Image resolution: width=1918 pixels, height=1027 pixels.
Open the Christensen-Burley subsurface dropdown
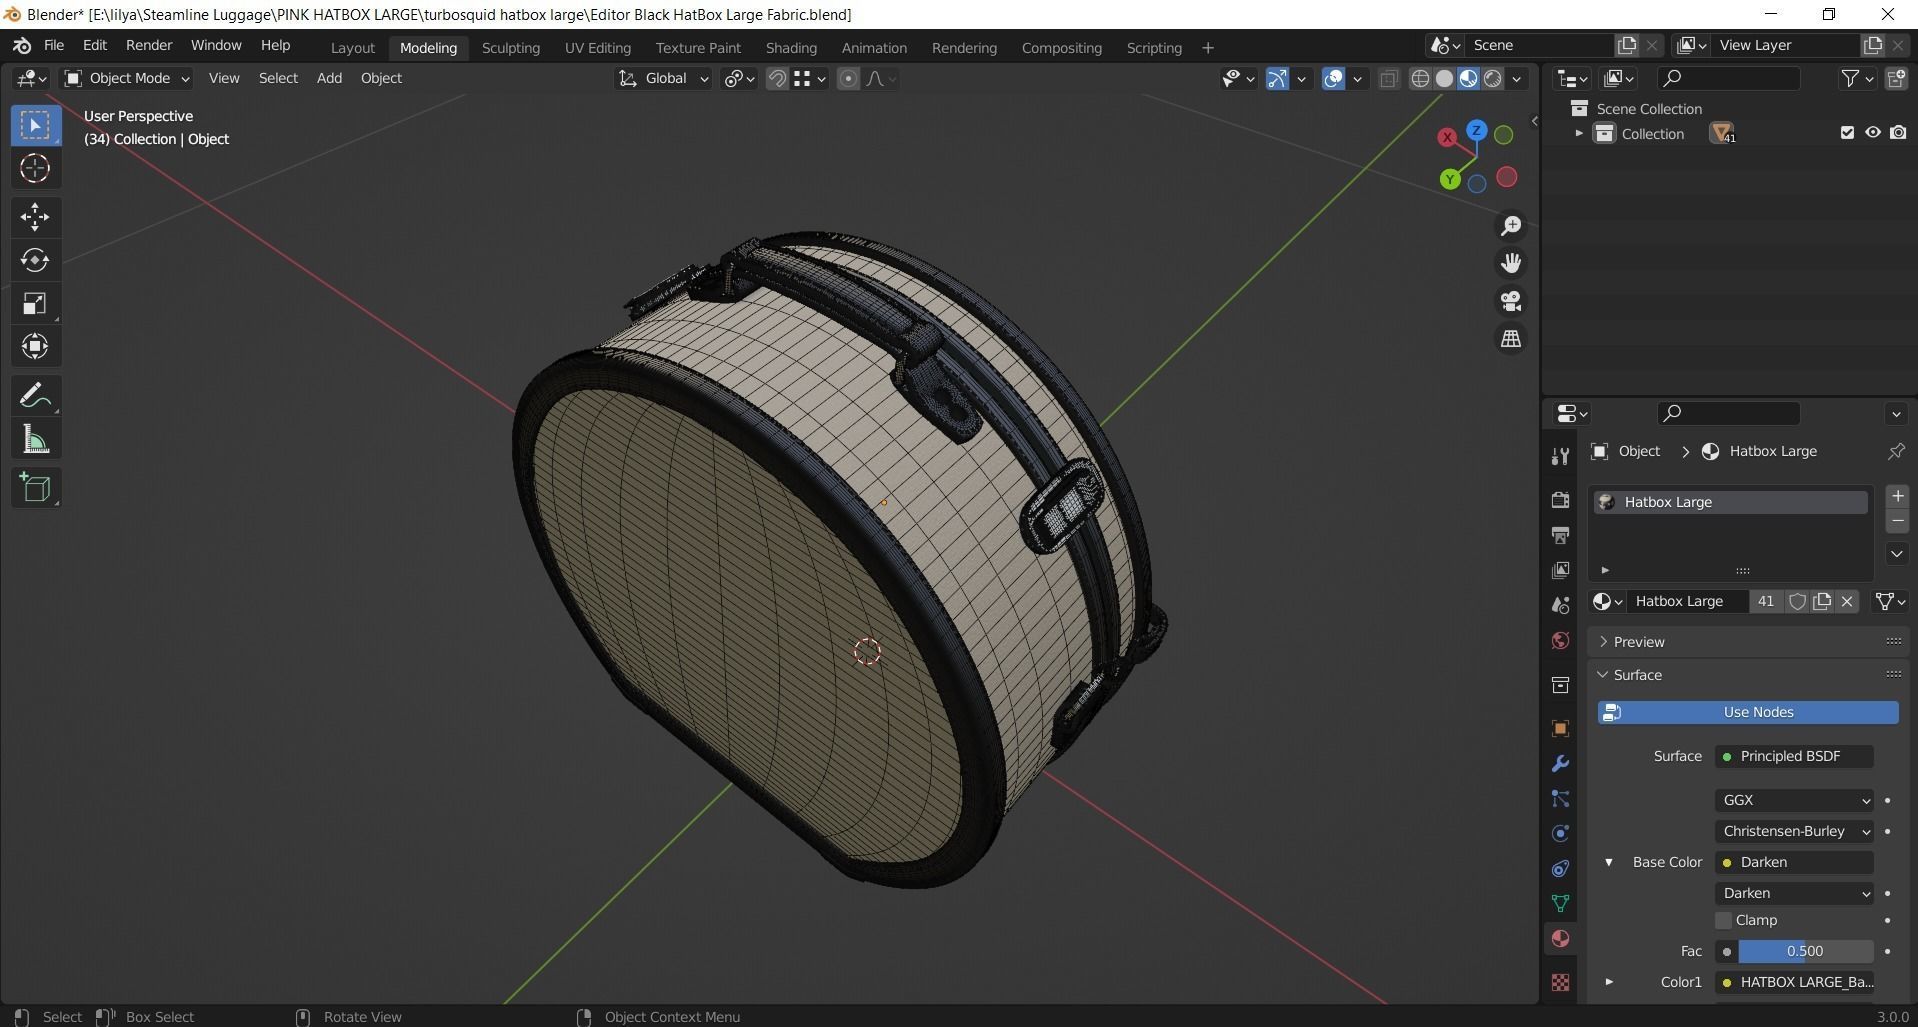pyautogui.click(x=1794, y=831)
